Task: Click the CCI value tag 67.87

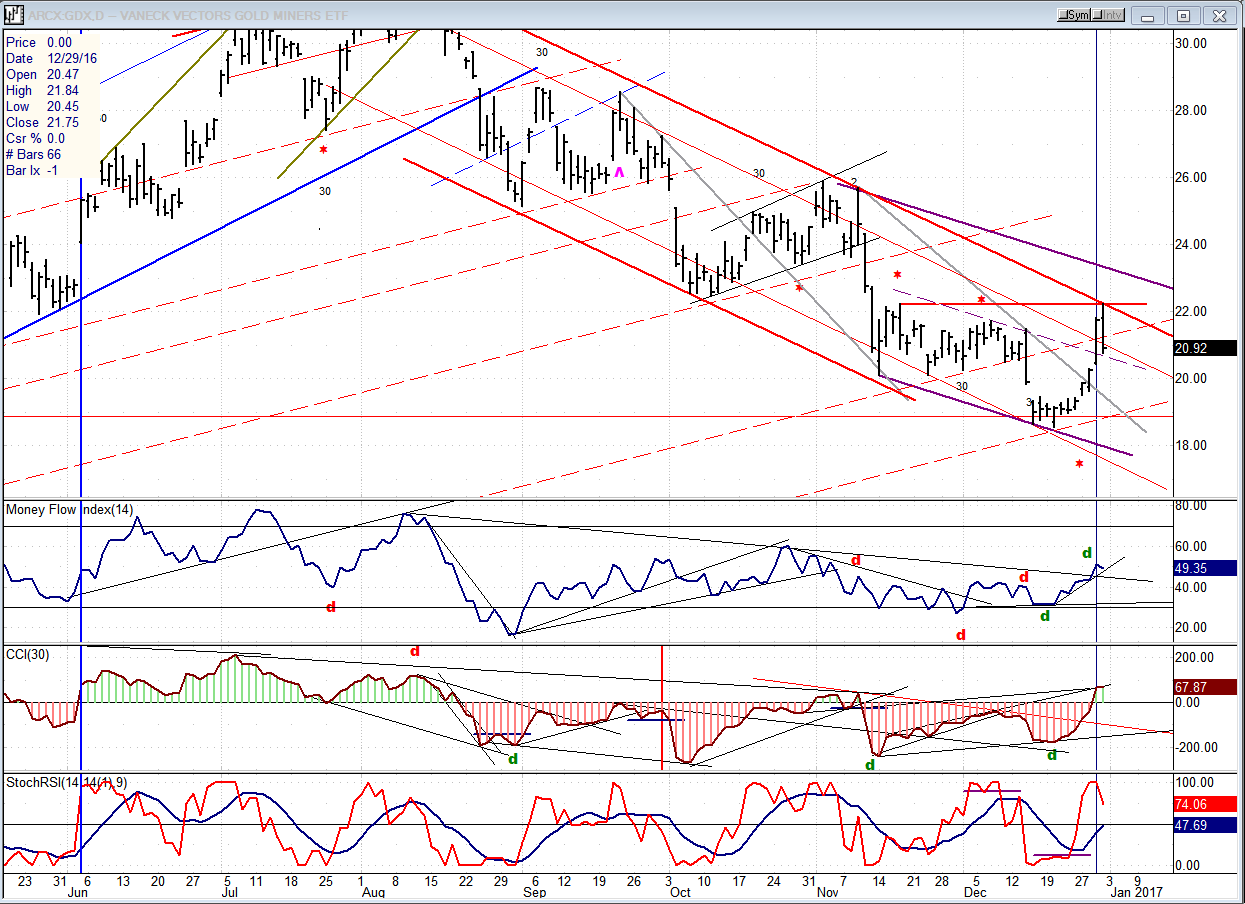Action: pos(1205,687)
